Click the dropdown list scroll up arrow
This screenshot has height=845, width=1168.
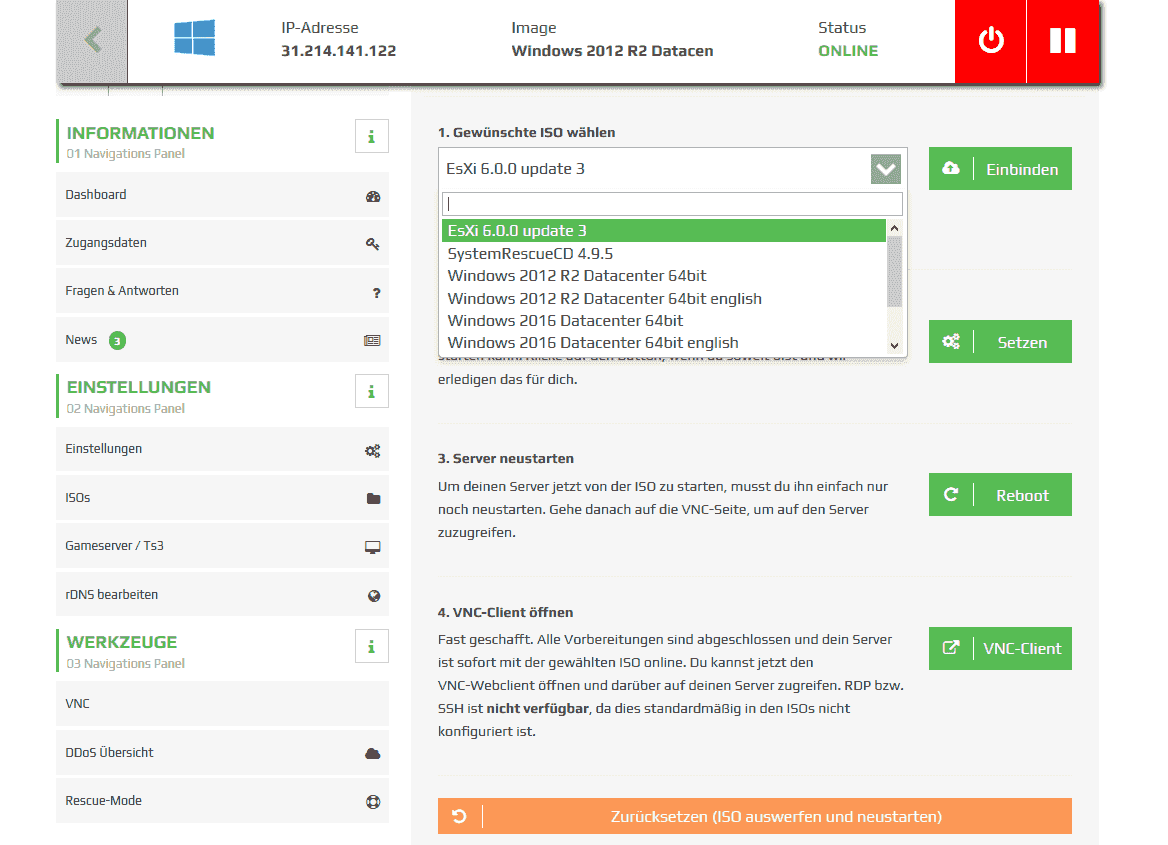click(x=895, y=228)
